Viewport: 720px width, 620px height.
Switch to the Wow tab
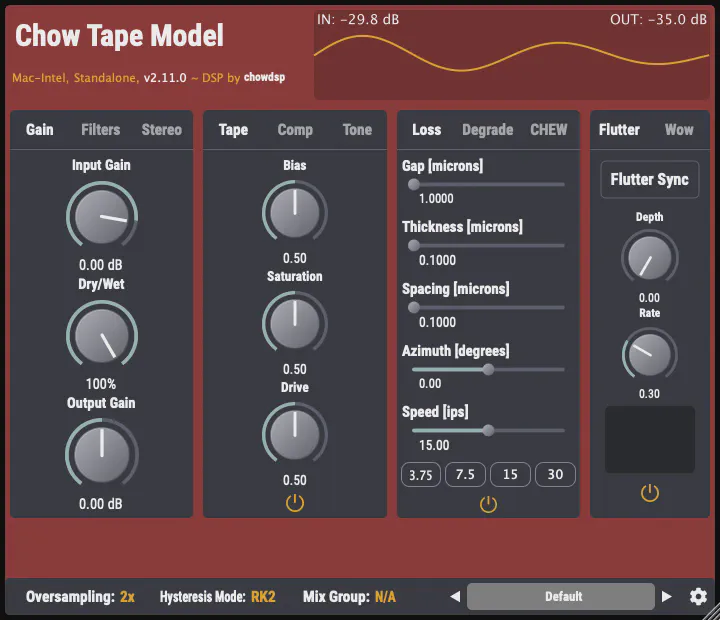click(x=679, y=130)
